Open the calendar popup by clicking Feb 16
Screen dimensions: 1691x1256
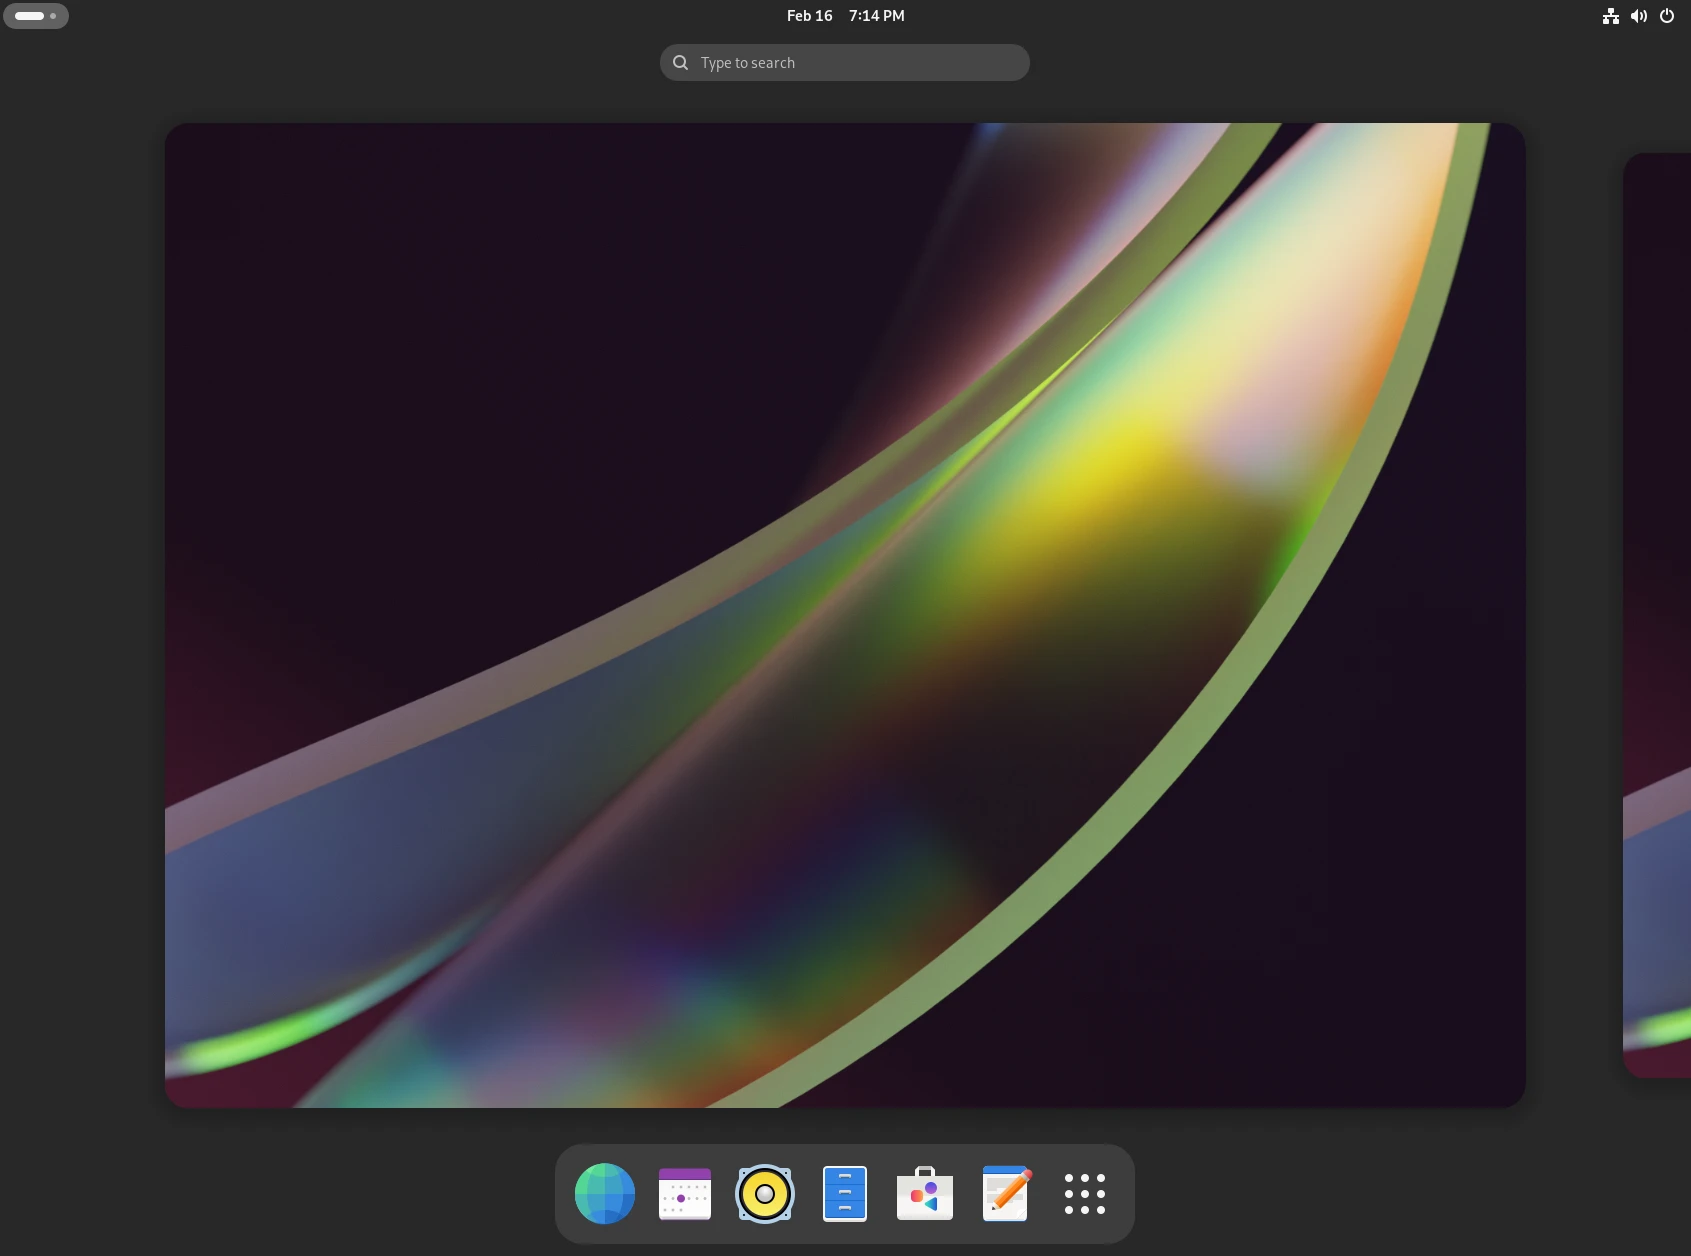coord(809,16)
